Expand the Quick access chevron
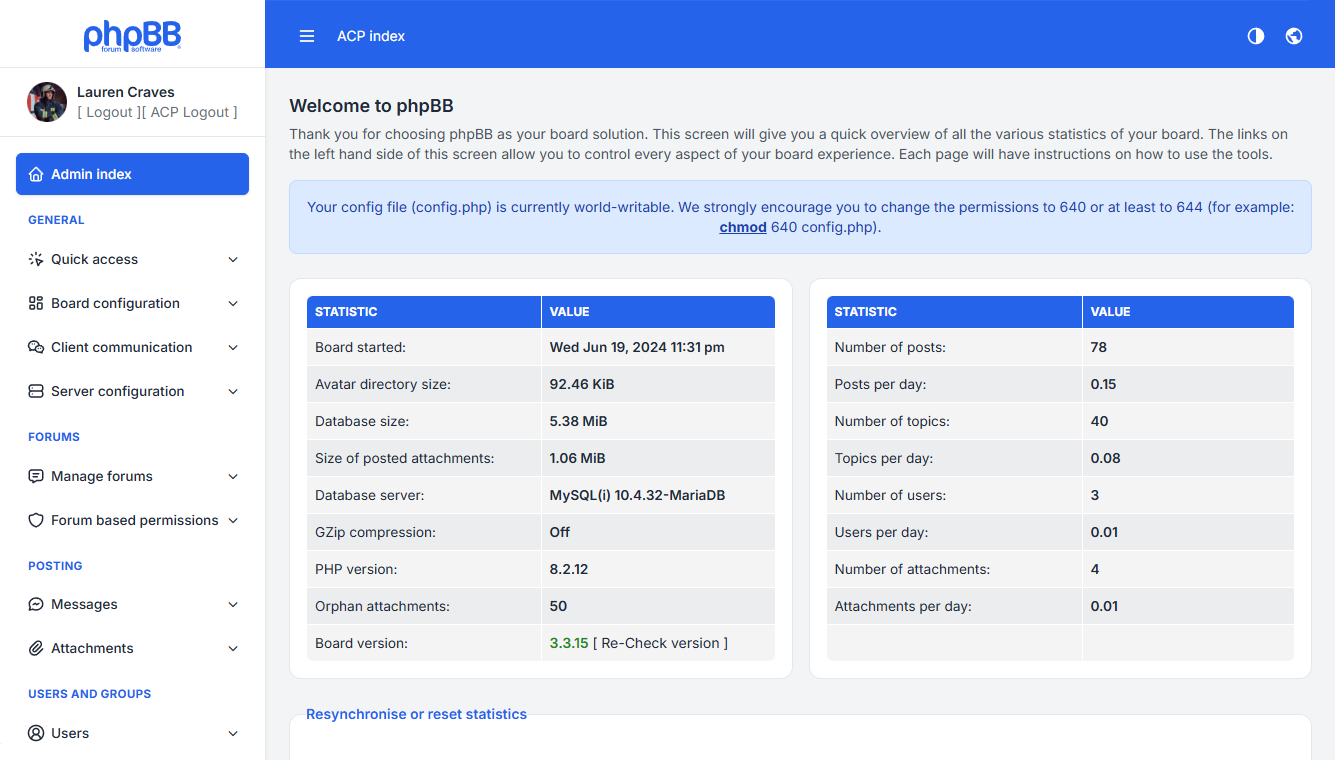The height and width of the screenshot is (760, 1335). pyautogui.click(x=233, y=259)
